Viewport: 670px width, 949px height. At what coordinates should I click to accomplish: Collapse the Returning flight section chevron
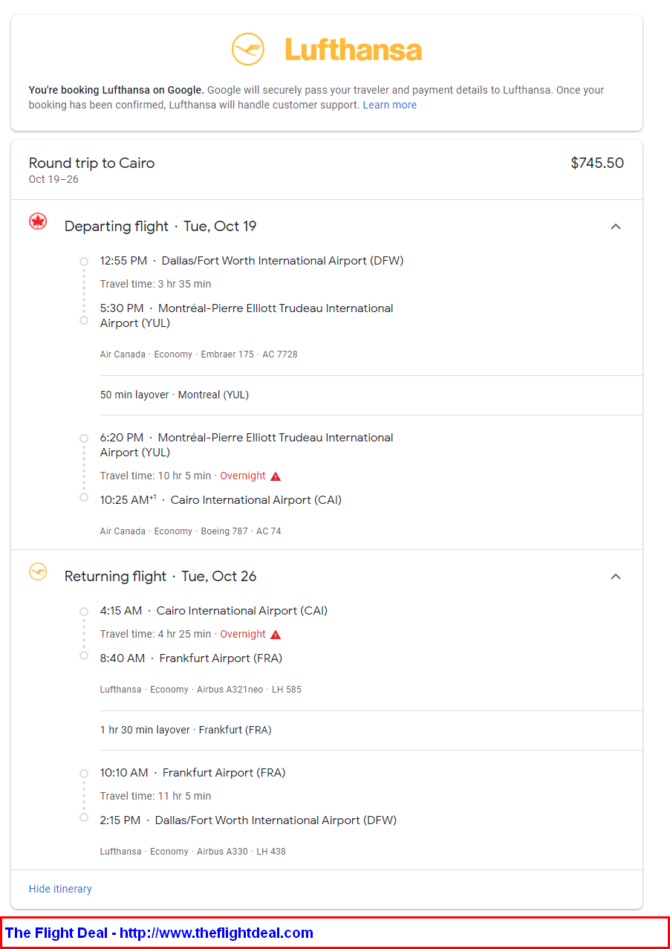(616, 576)
